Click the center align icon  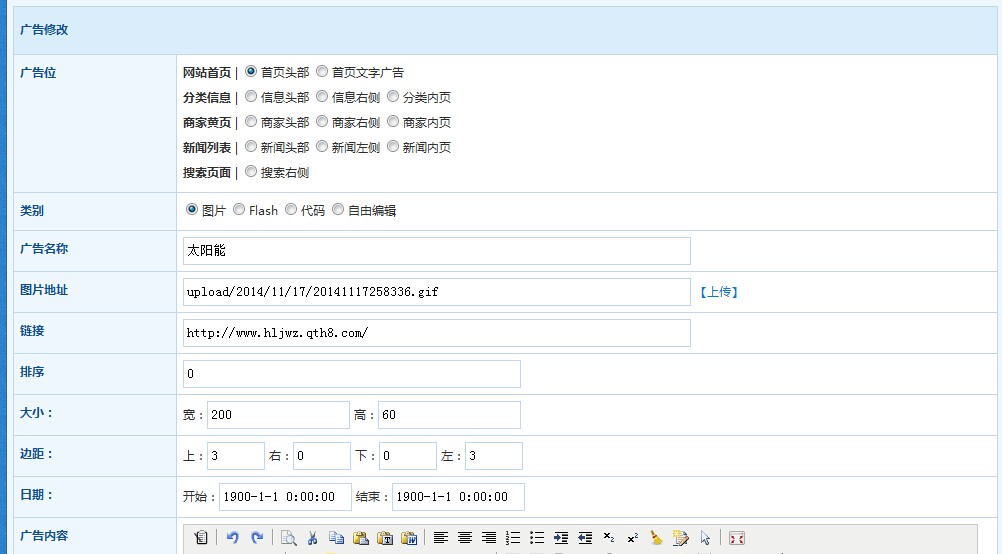tap(464, 538)
